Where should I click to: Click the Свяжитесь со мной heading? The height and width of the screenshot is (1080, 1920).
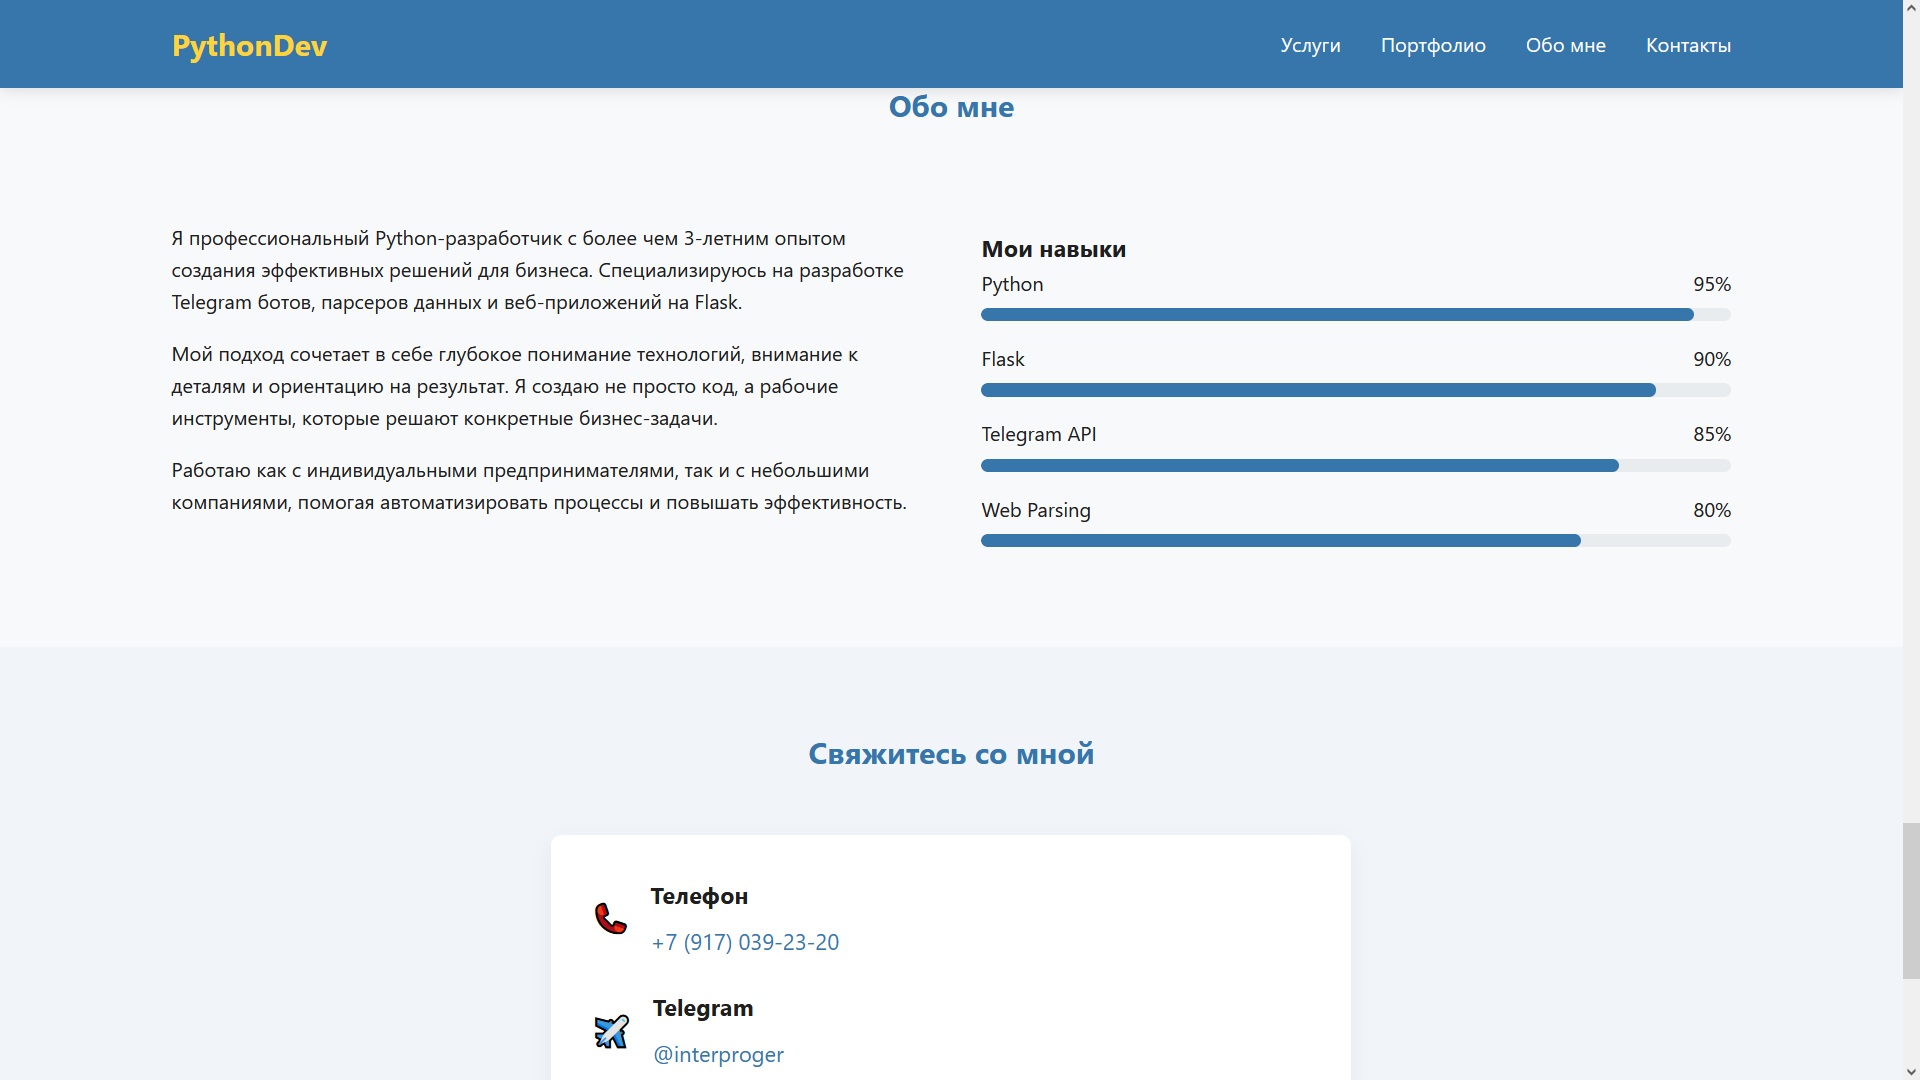[x=950, y=754]
